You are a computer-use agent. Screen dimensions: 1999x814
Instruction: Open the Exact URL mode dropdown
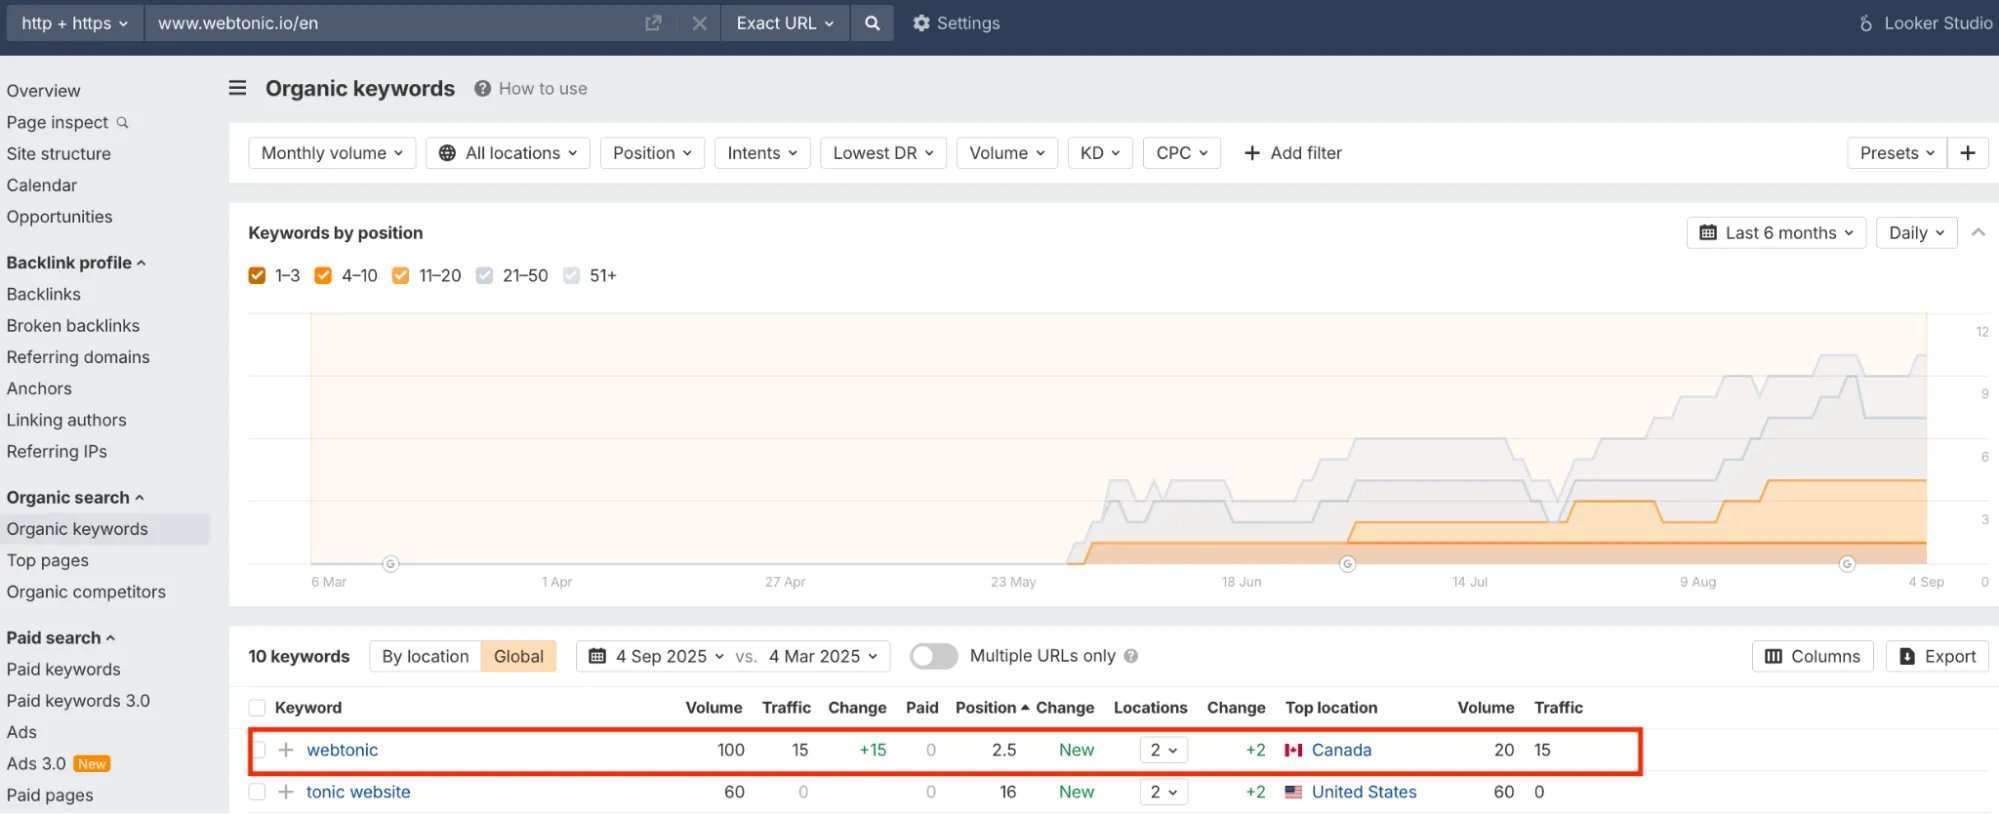coord(785,23)
